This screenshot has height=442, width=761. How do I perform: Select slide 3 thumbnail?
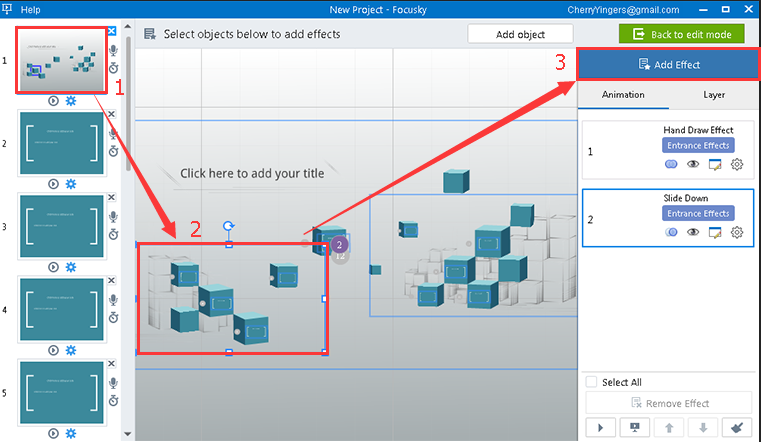click(62, 226)
